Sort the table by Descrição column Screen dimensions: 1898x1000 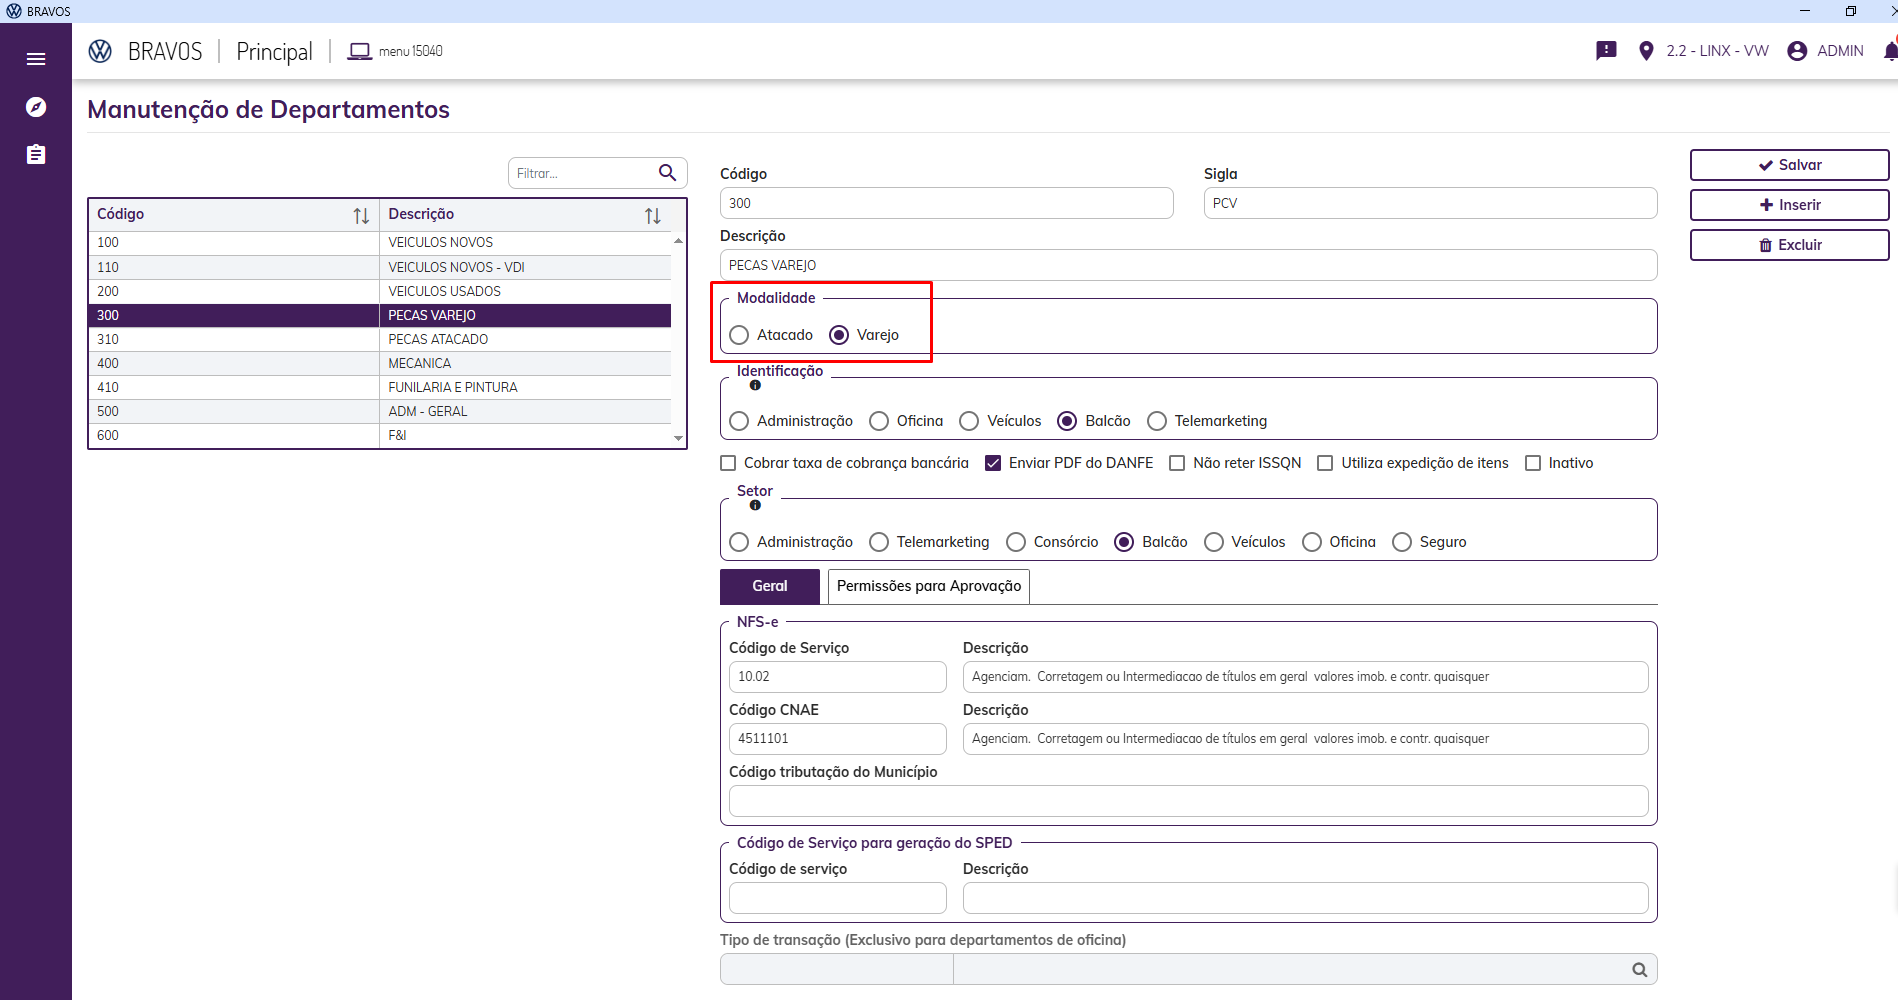pyautogui.click(x=653, y=215)
